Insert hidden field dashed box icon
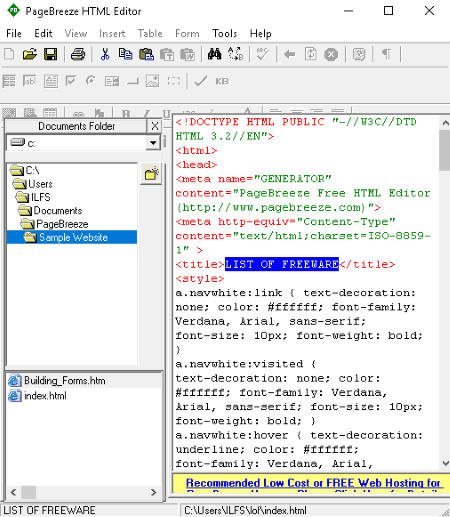The height and width of the screenshot is (517, 450). pos(173,81)
